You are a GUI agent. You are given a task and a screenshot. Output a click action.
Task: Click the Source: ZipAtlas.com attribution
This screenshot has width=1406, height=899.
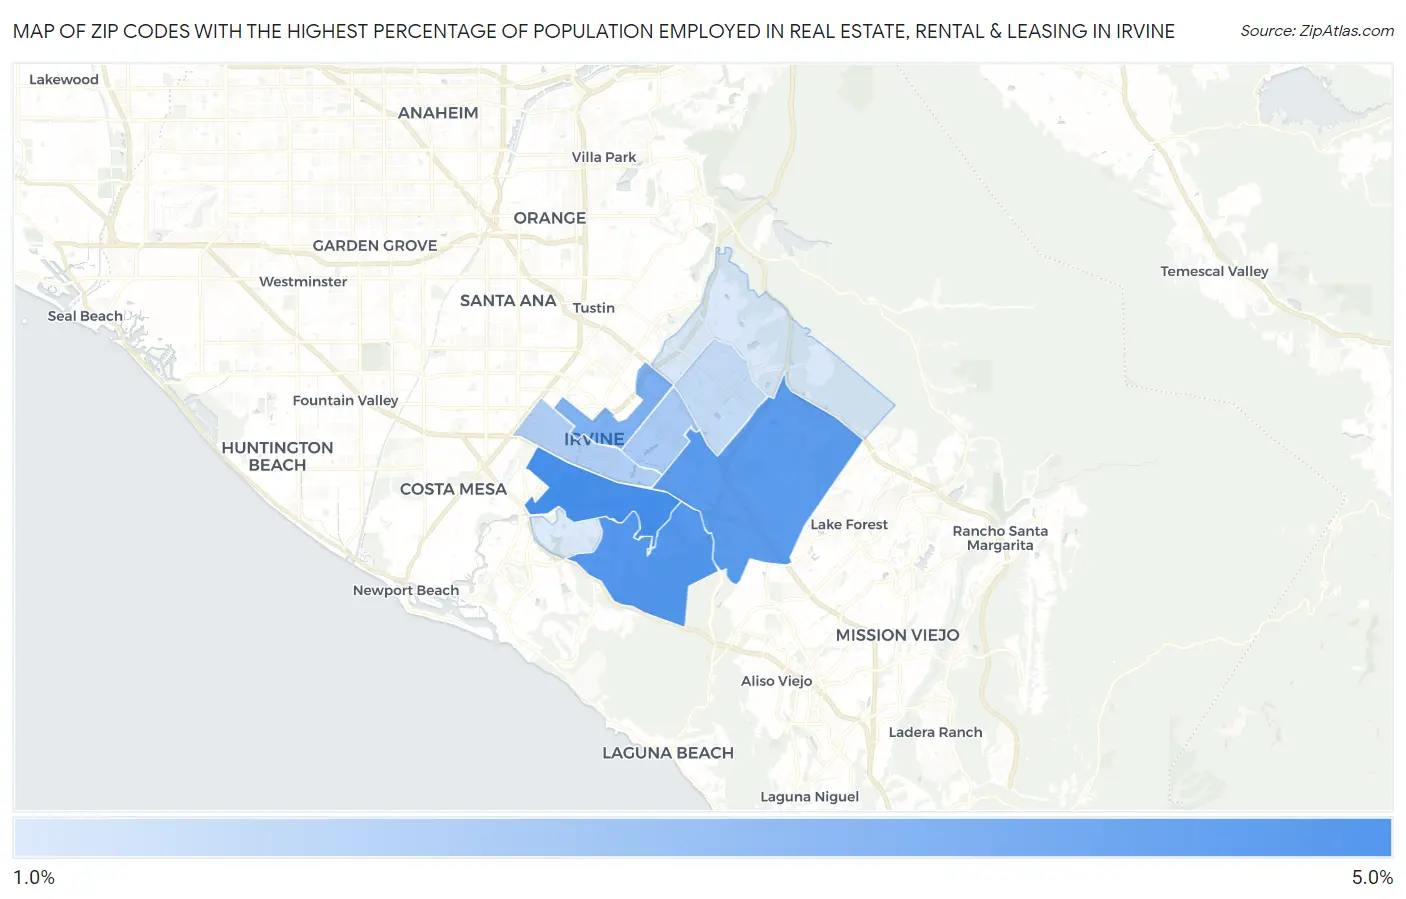1317,31
